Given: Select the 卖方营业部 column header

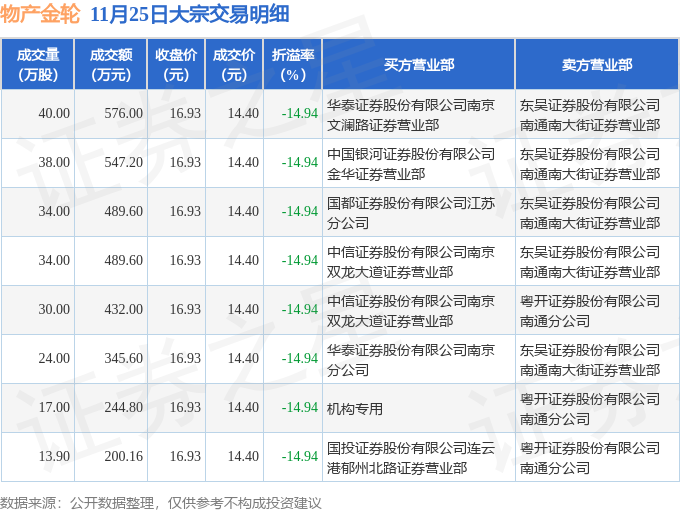Looking at the screenshot, I should pyautogui.click(x=597, y=65).
